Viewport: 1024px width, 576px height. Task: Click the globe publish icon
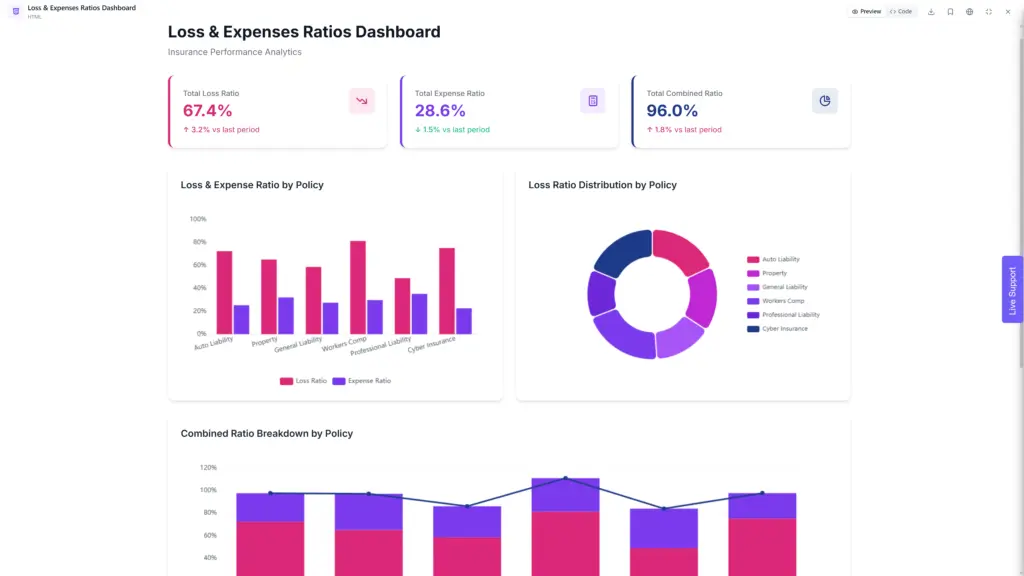(970, 12)
